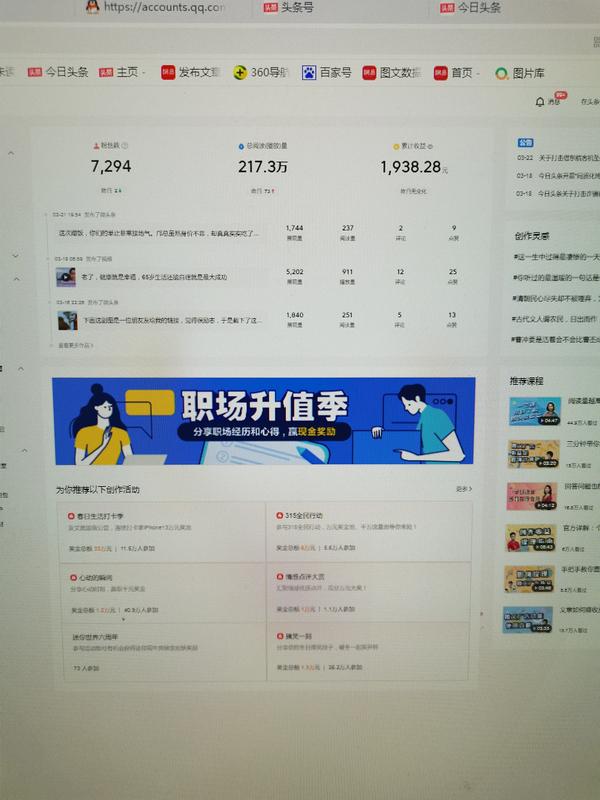The image size is (600, 800).
Task: Open the first post with 1,744 impressions
Action: (158, 233)
